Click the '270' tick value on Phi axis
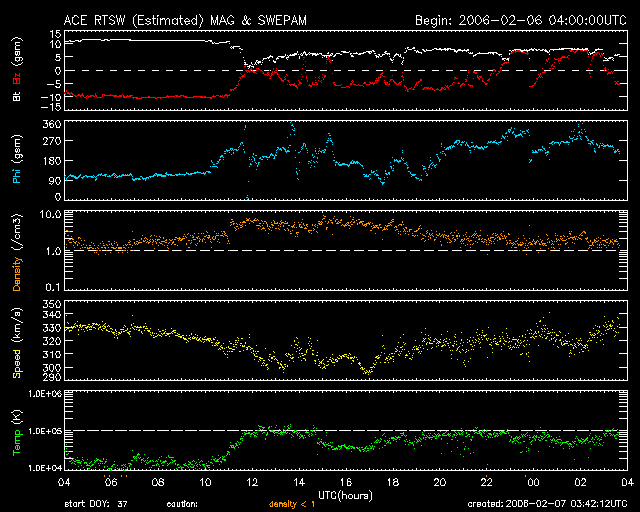The height and width of the screenshot is (512, 640). click(x=52, y=141)
